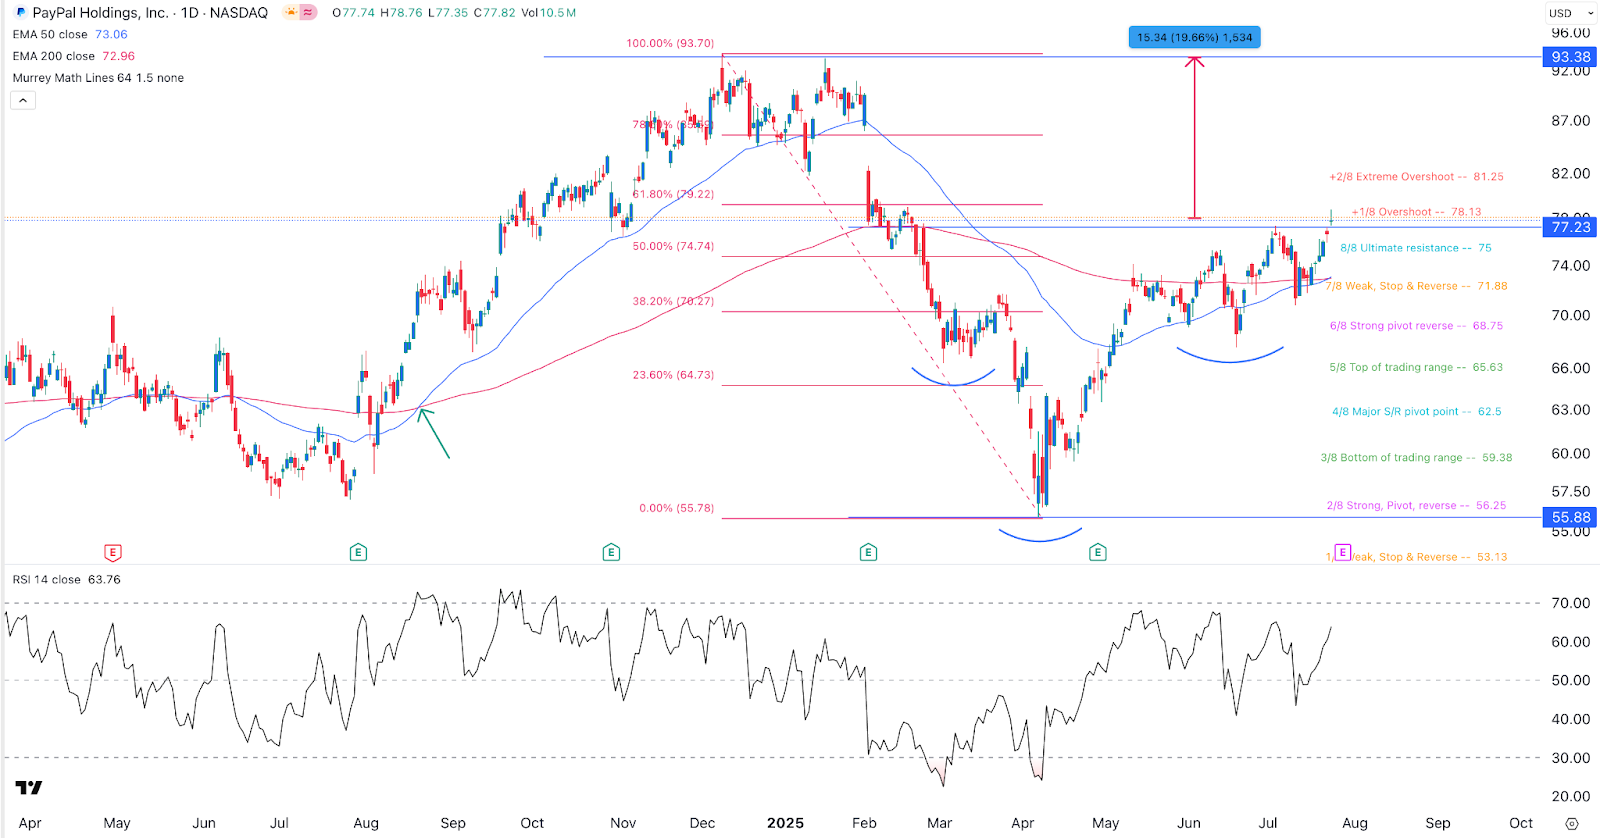Image resolution: width=1600 pixels, height=838 pixels.
Task: Click the 61.80% (79.22) Fibonacci level label
Action: [673, 194]
